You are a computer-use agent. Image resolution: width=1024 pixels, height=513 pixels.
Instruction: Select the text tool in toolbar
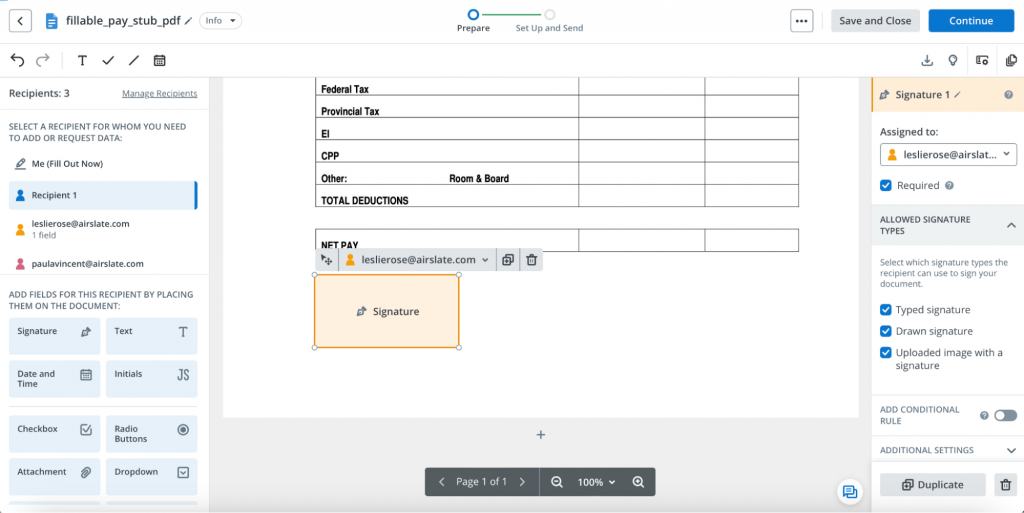(x=82, y=60)
